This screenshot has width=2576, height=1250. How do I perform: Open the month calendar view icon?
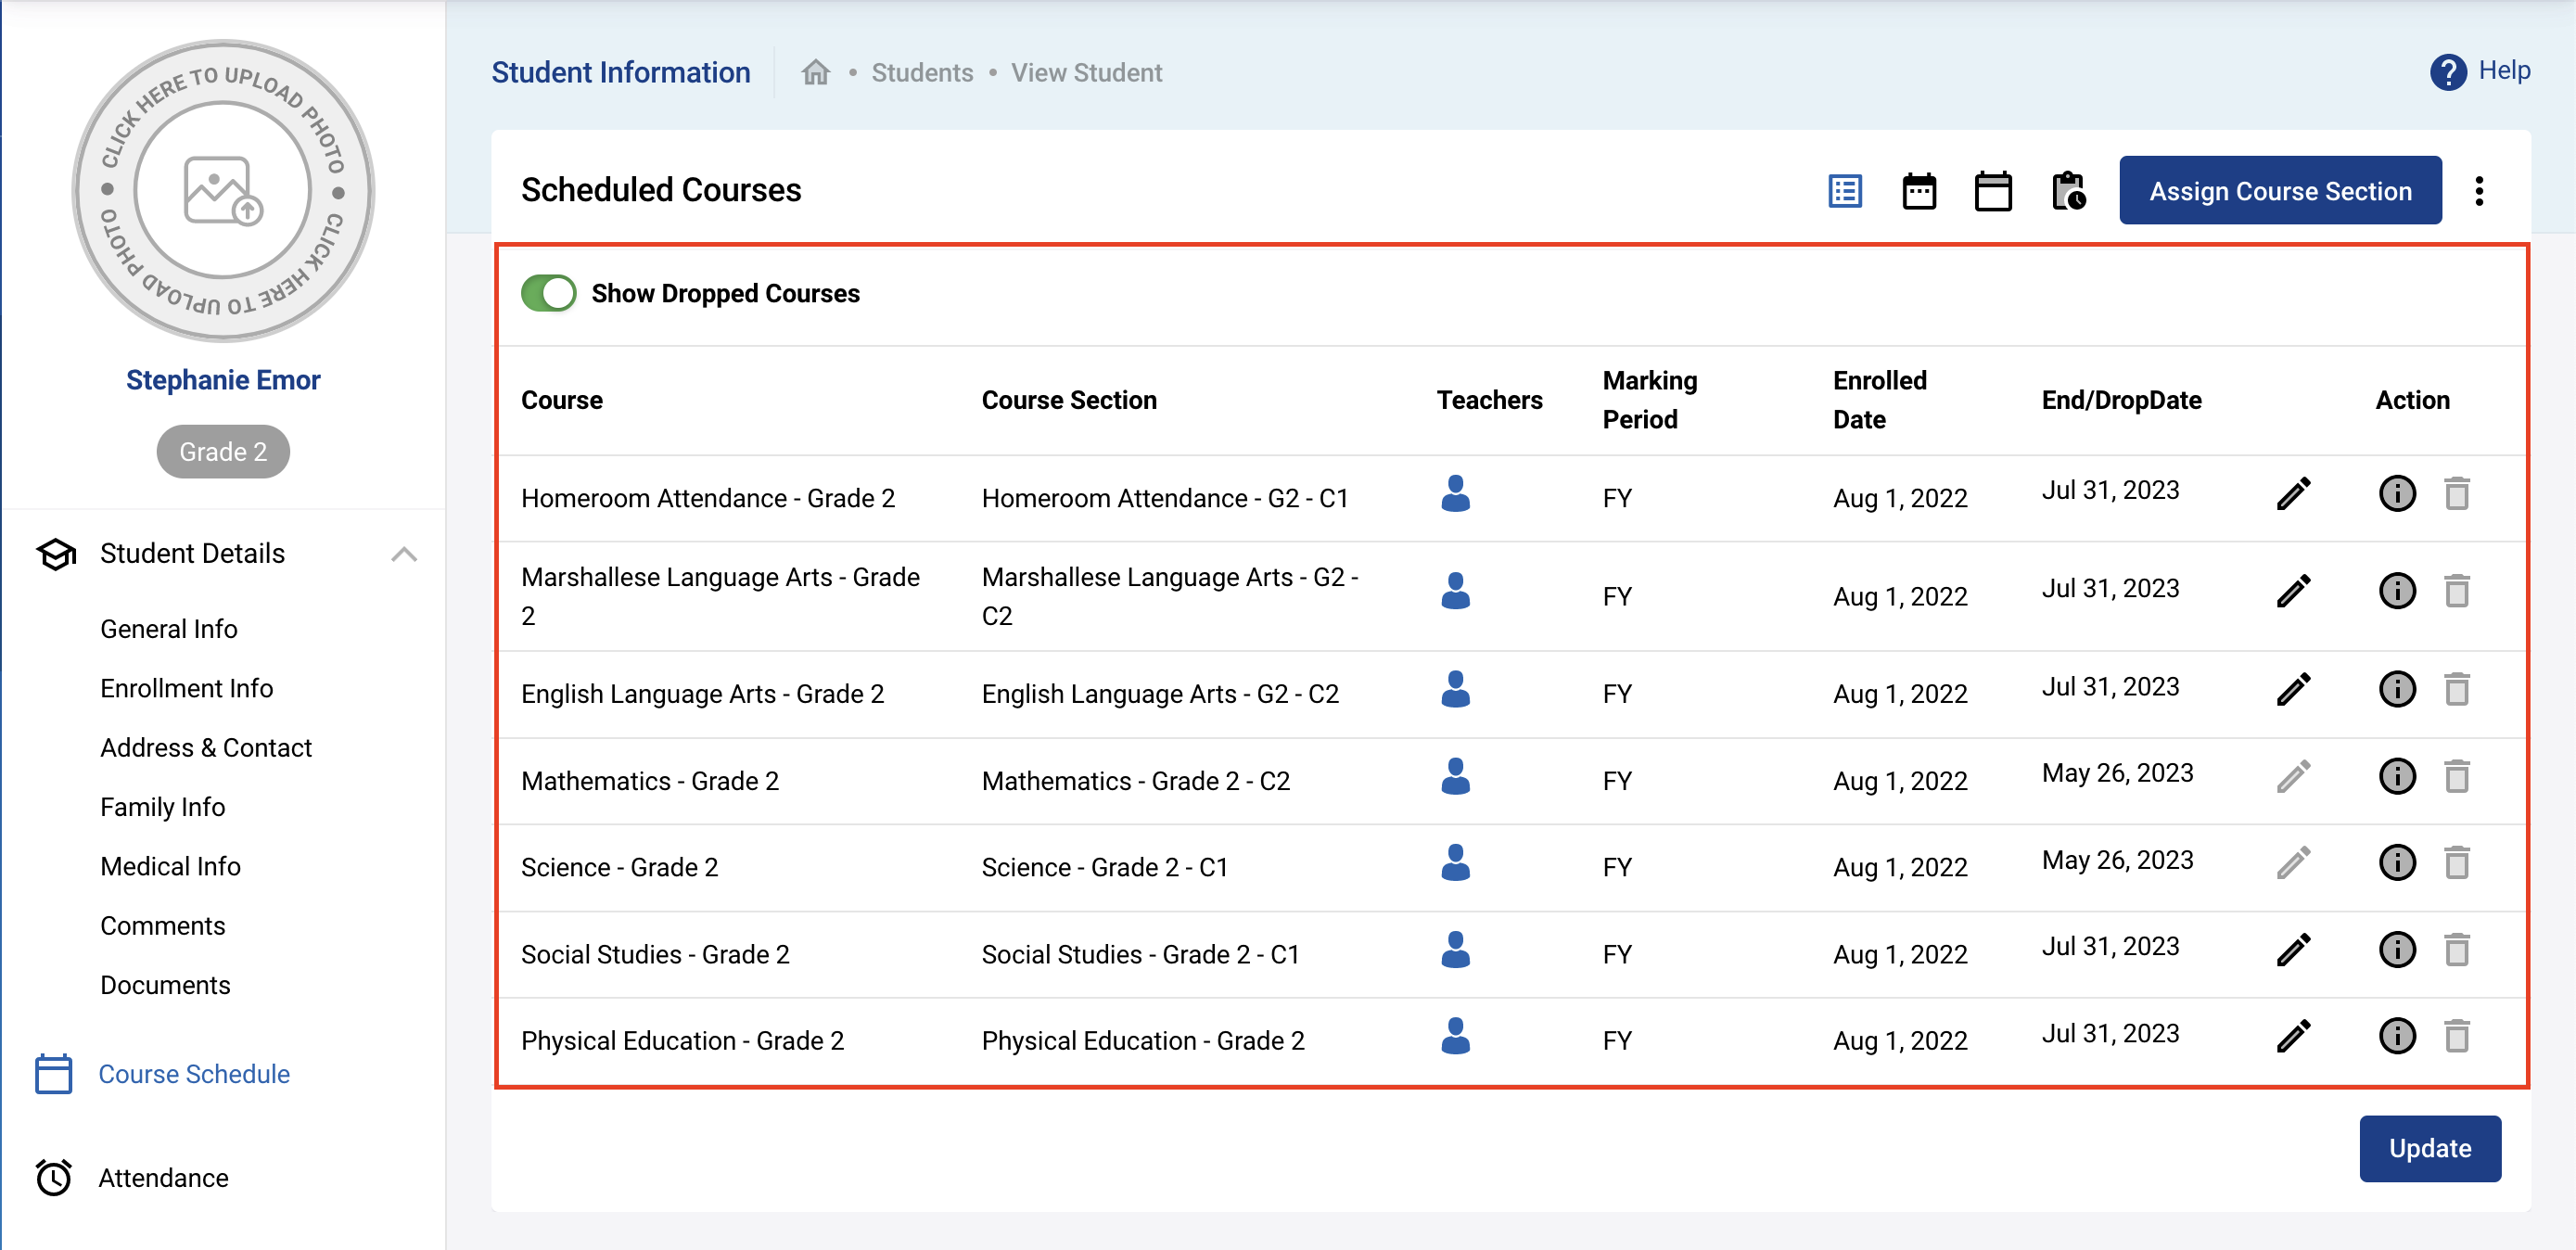(x=1992, y=191)
